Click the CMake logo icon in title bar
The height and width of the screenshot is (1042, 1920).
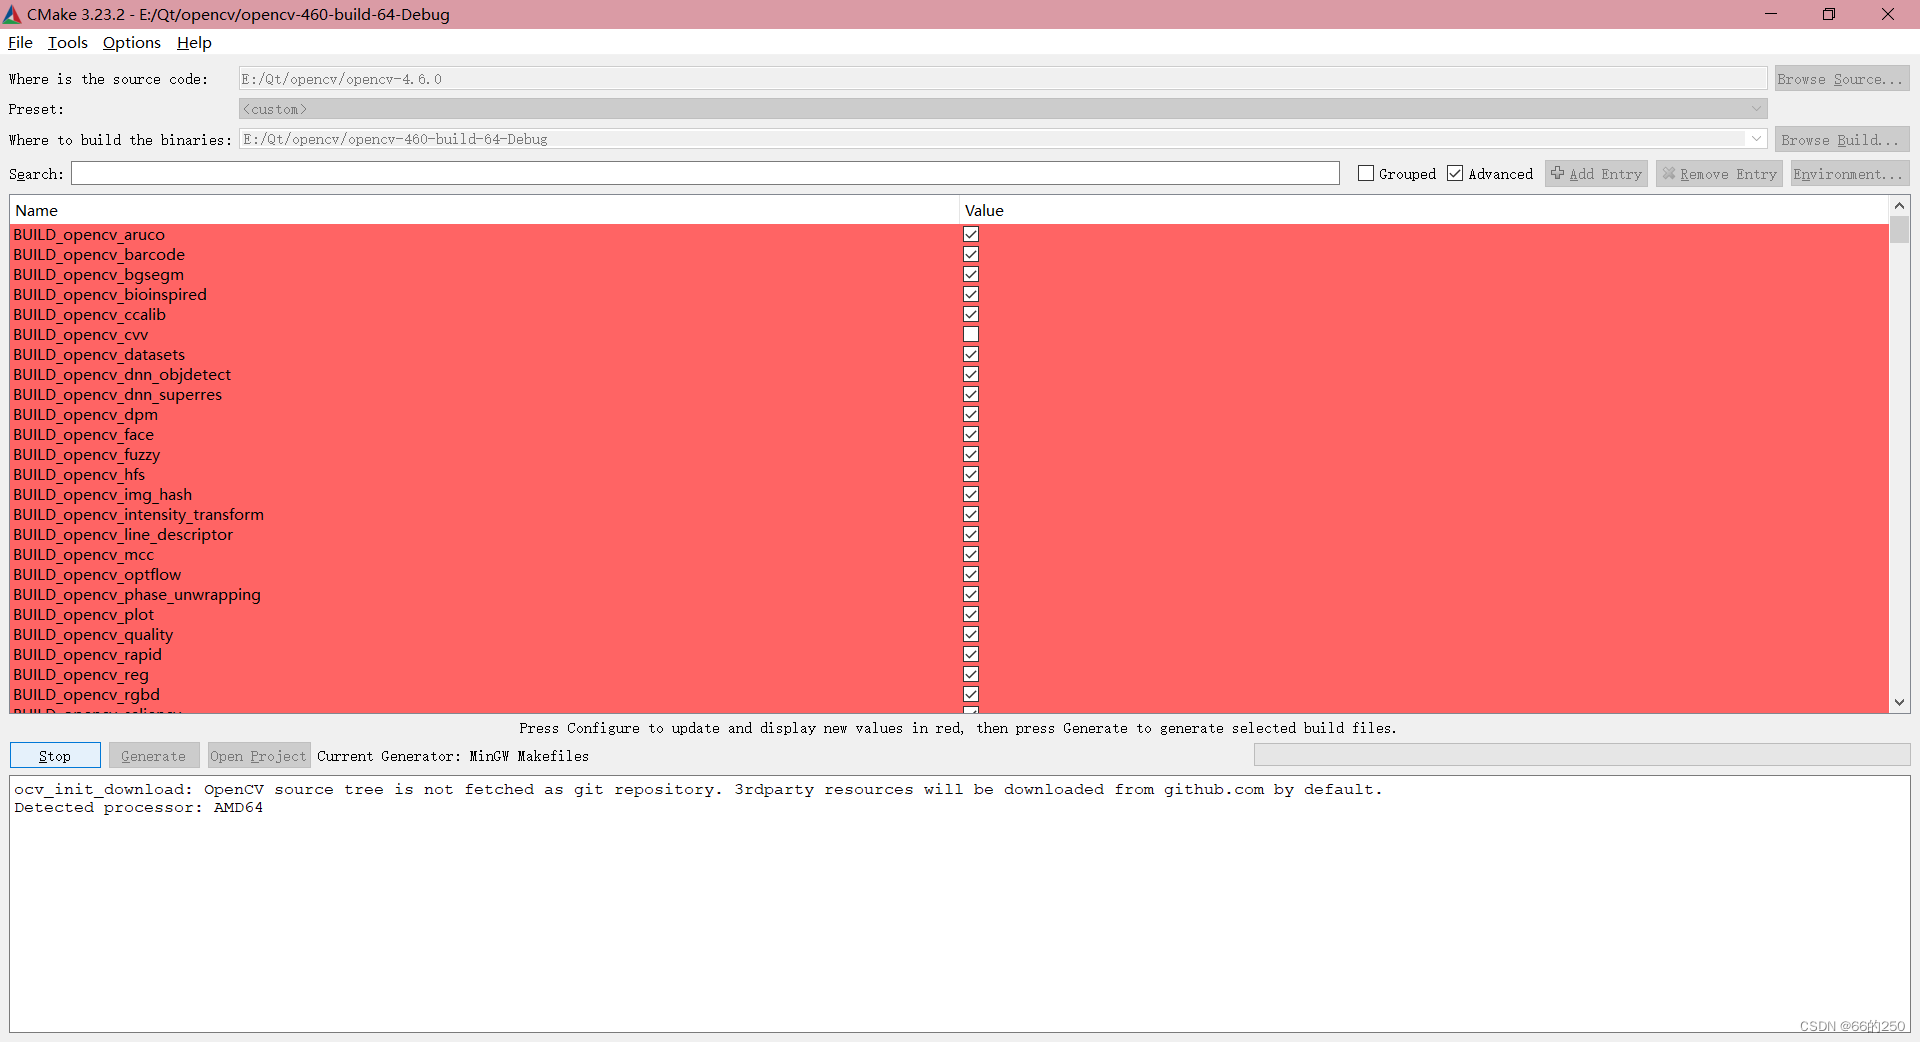pos(12,14)
